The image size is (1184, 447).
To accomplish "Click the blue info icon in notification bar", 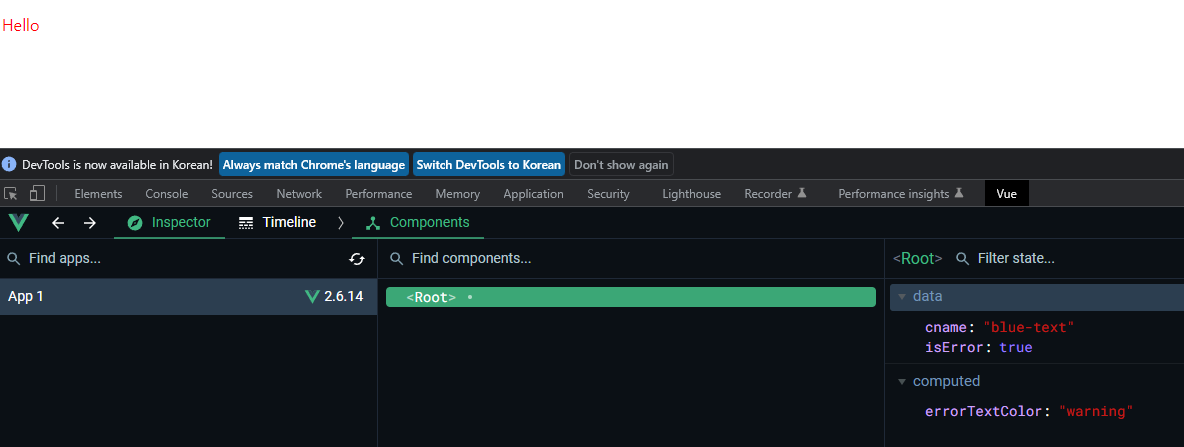I will point(9,164).
